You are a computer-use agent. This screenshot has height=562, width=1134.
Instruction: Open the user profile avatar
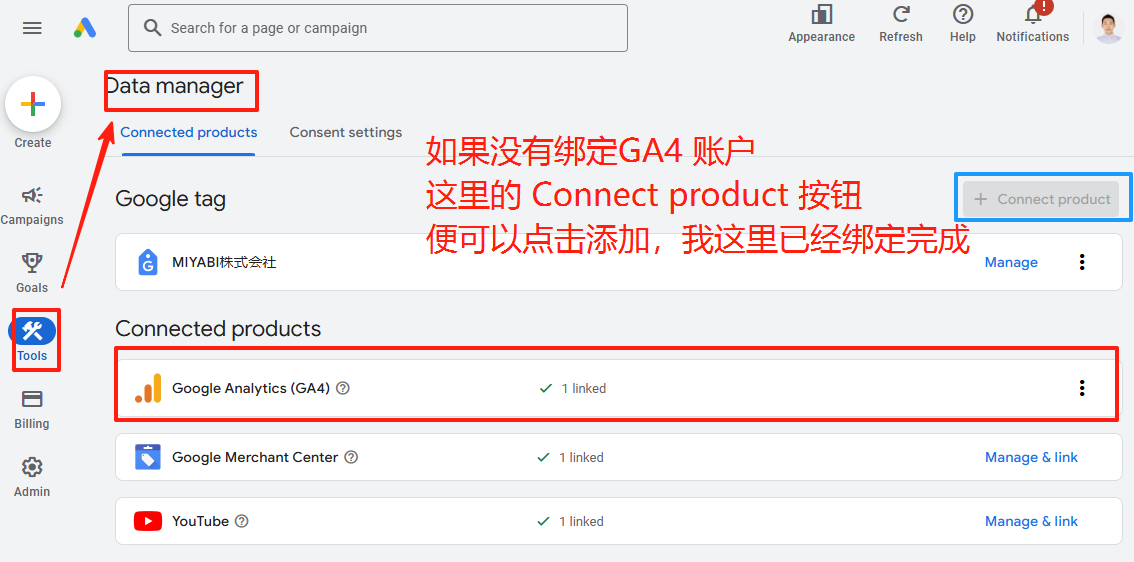[x=1109, y=27]
